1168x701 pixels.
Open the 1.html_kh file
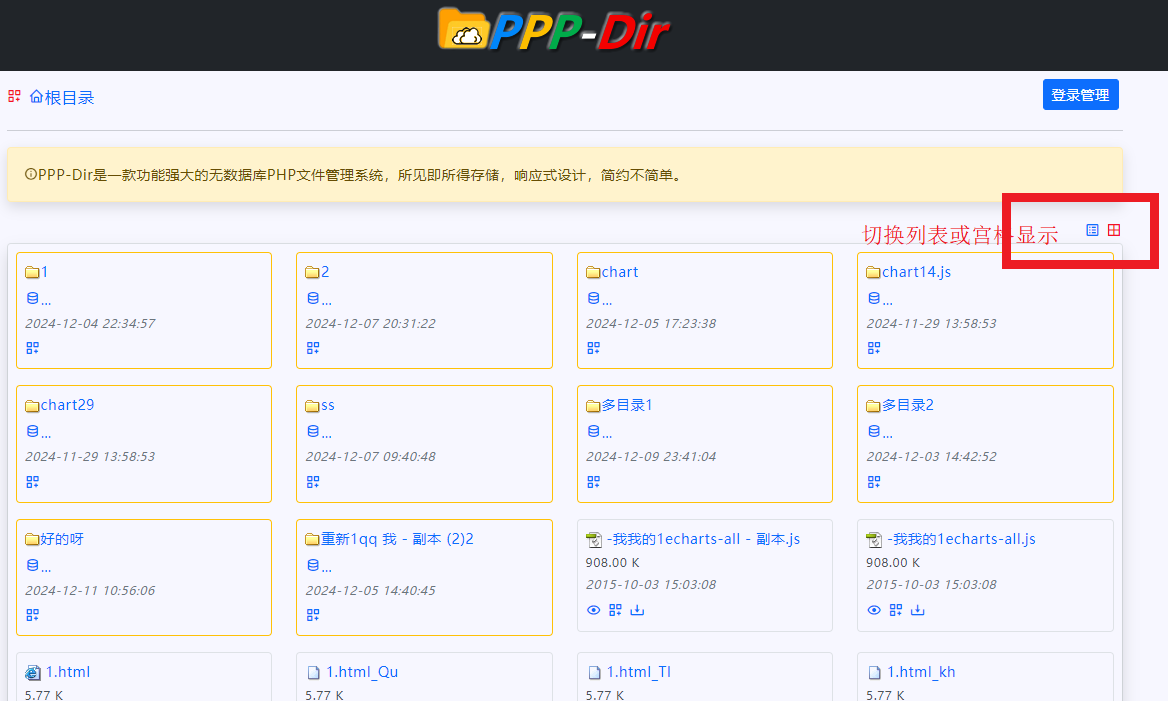coord(920,672)
